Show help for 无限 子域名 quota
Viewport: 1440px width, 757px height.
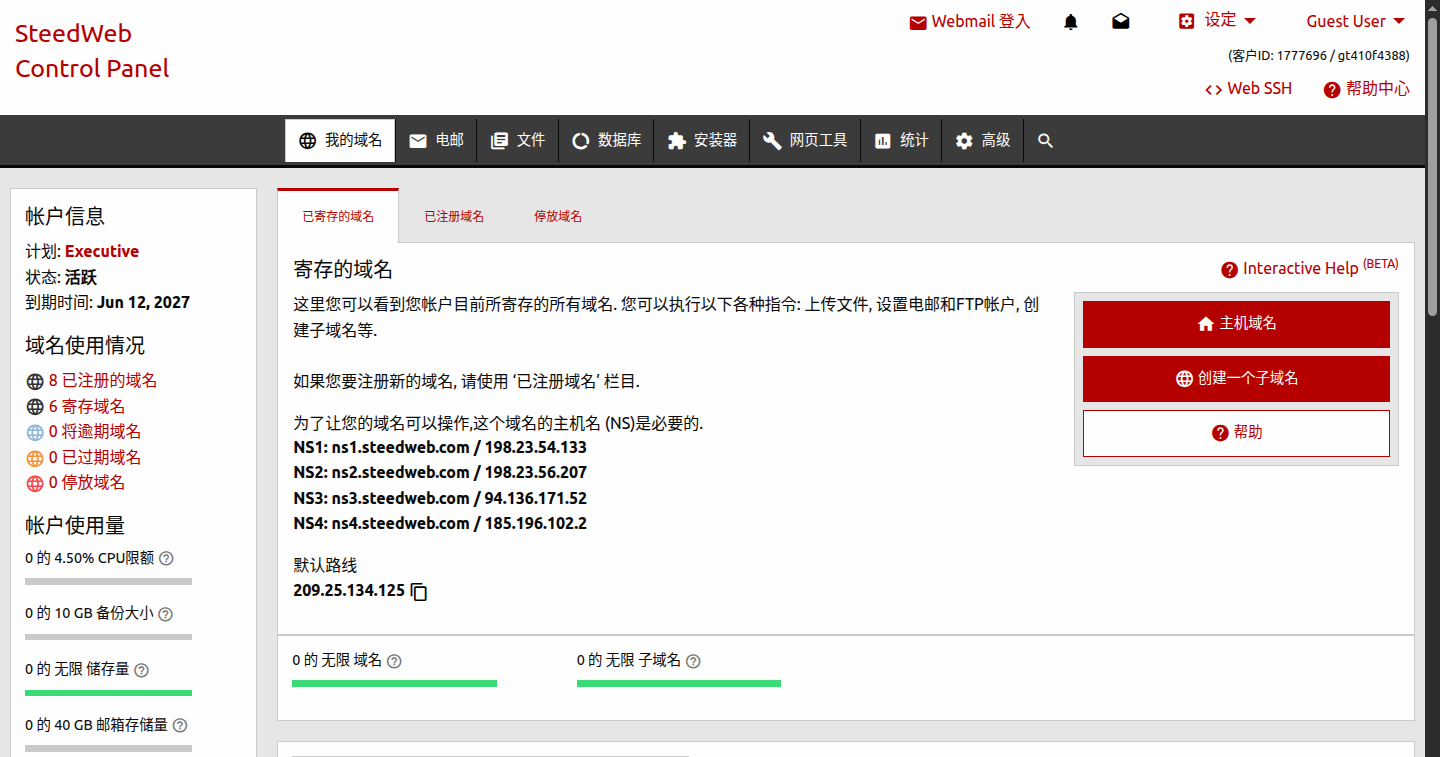[693, 661]
